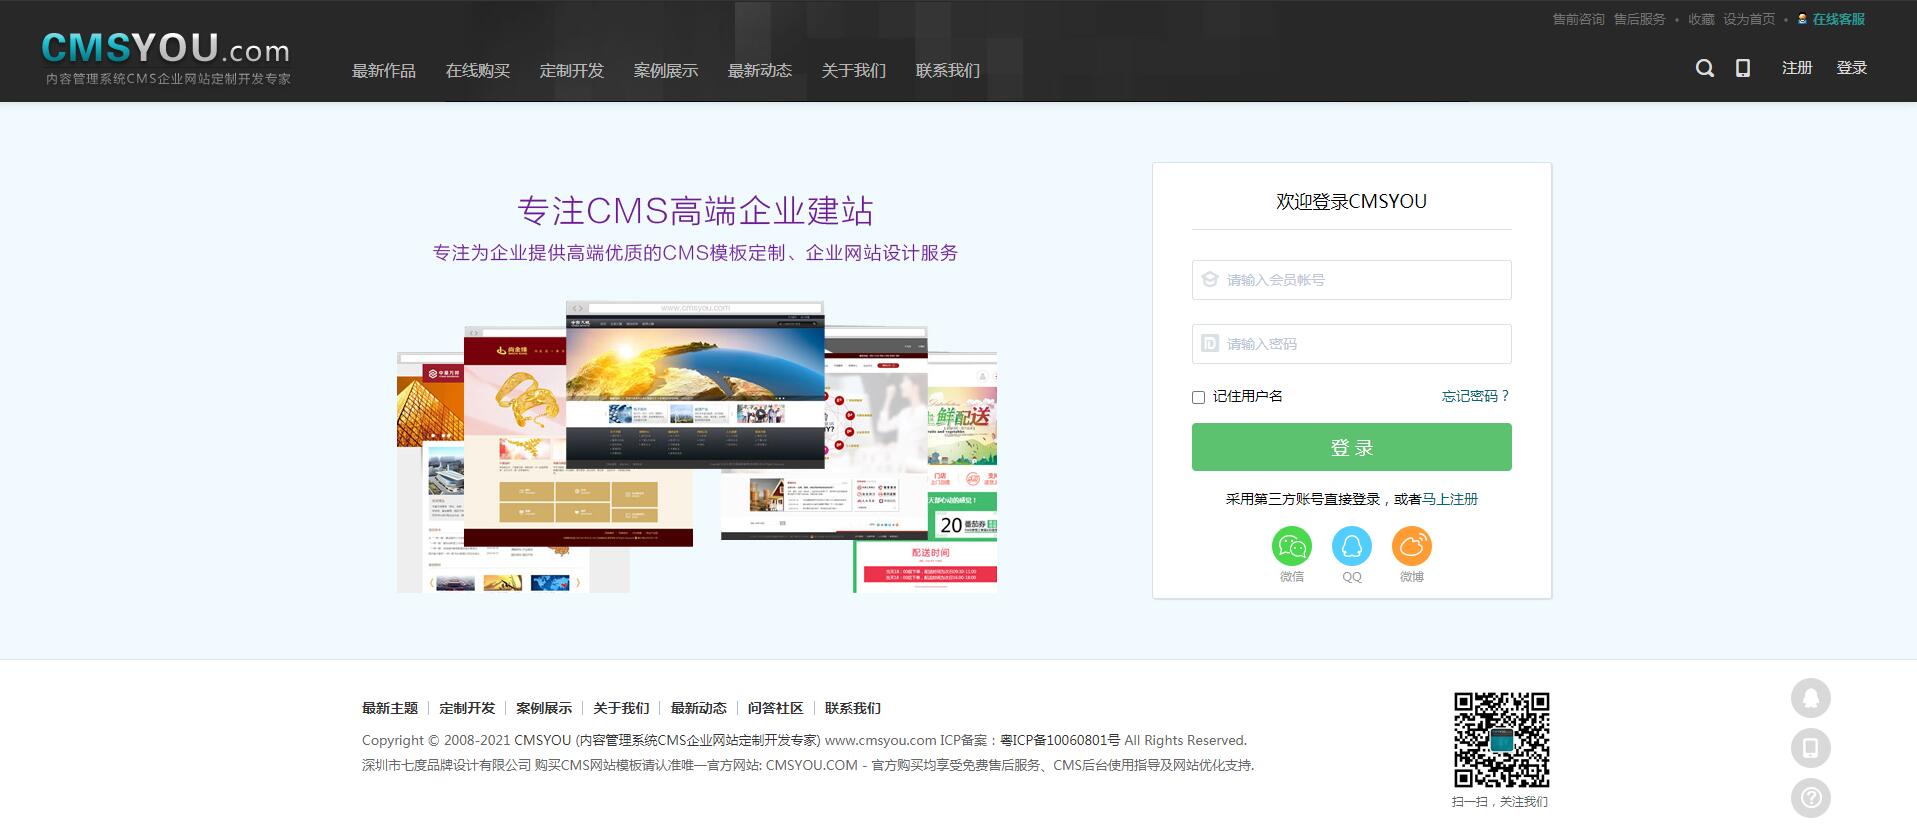The image size is (1917, 833).
Task: Go to 定制开发 nav item
Action: [x=572, y=70]
